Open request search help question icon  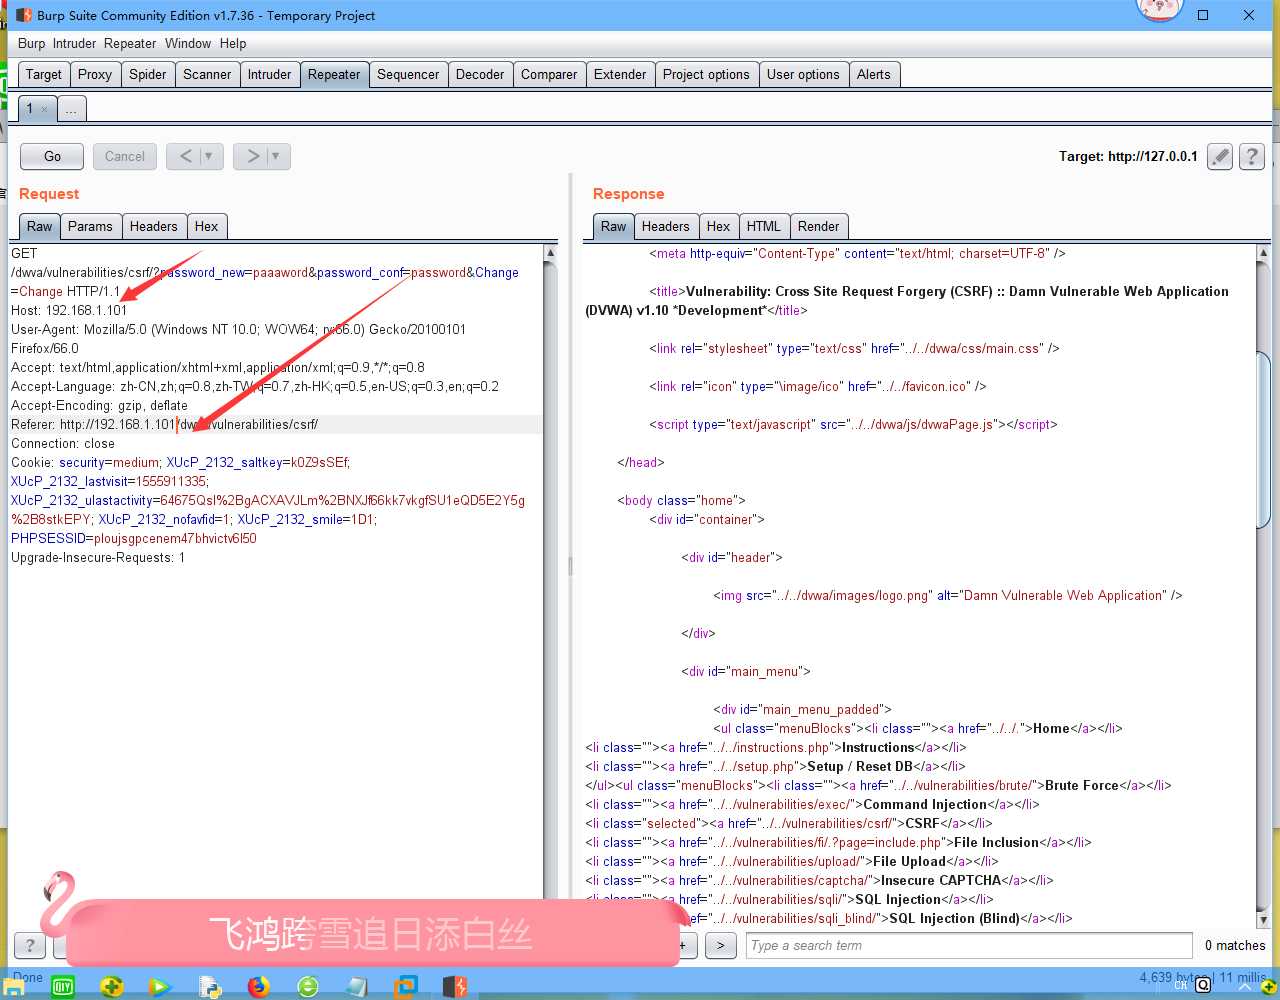30,945
